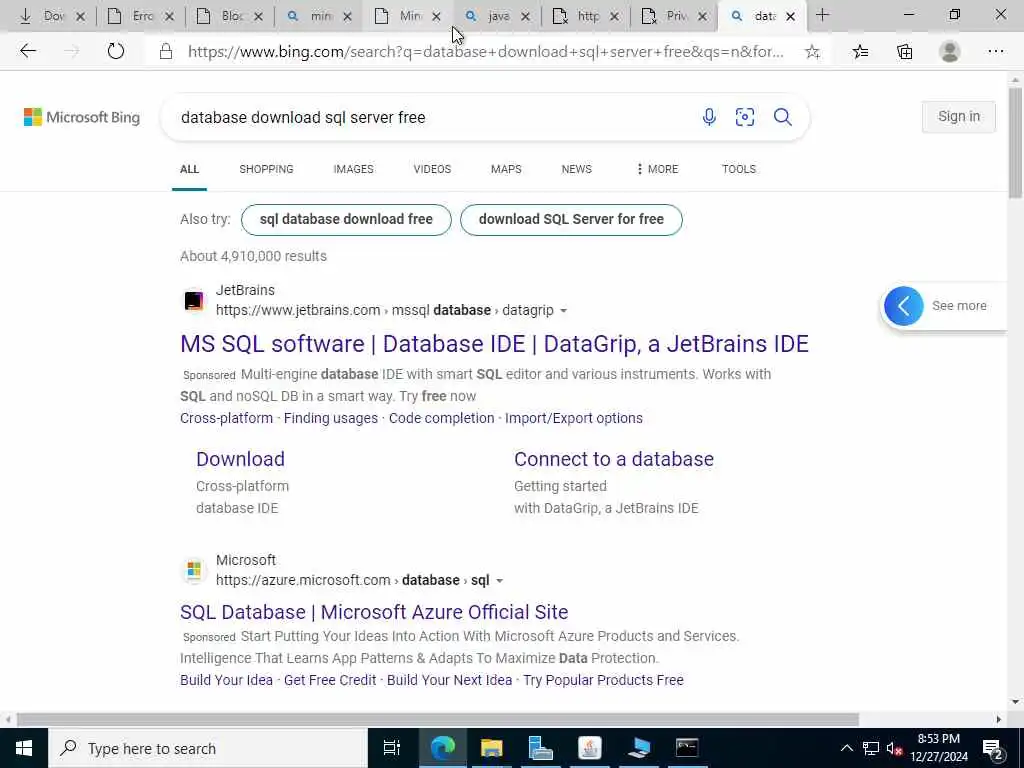Open the network status tray icon

coord(871,748)
